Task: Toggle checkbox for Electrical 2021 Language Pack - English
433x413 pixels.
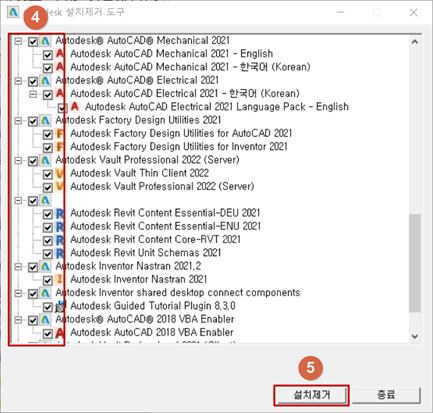Action: click(x=62, y=108)
